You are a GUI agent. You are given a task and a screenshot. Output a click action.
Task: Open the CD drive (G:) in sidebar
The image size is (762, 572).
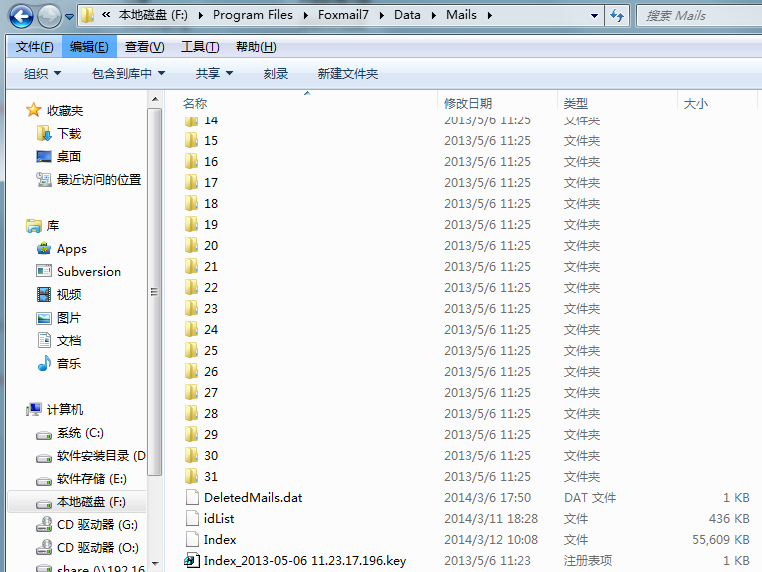pos(97,525)
